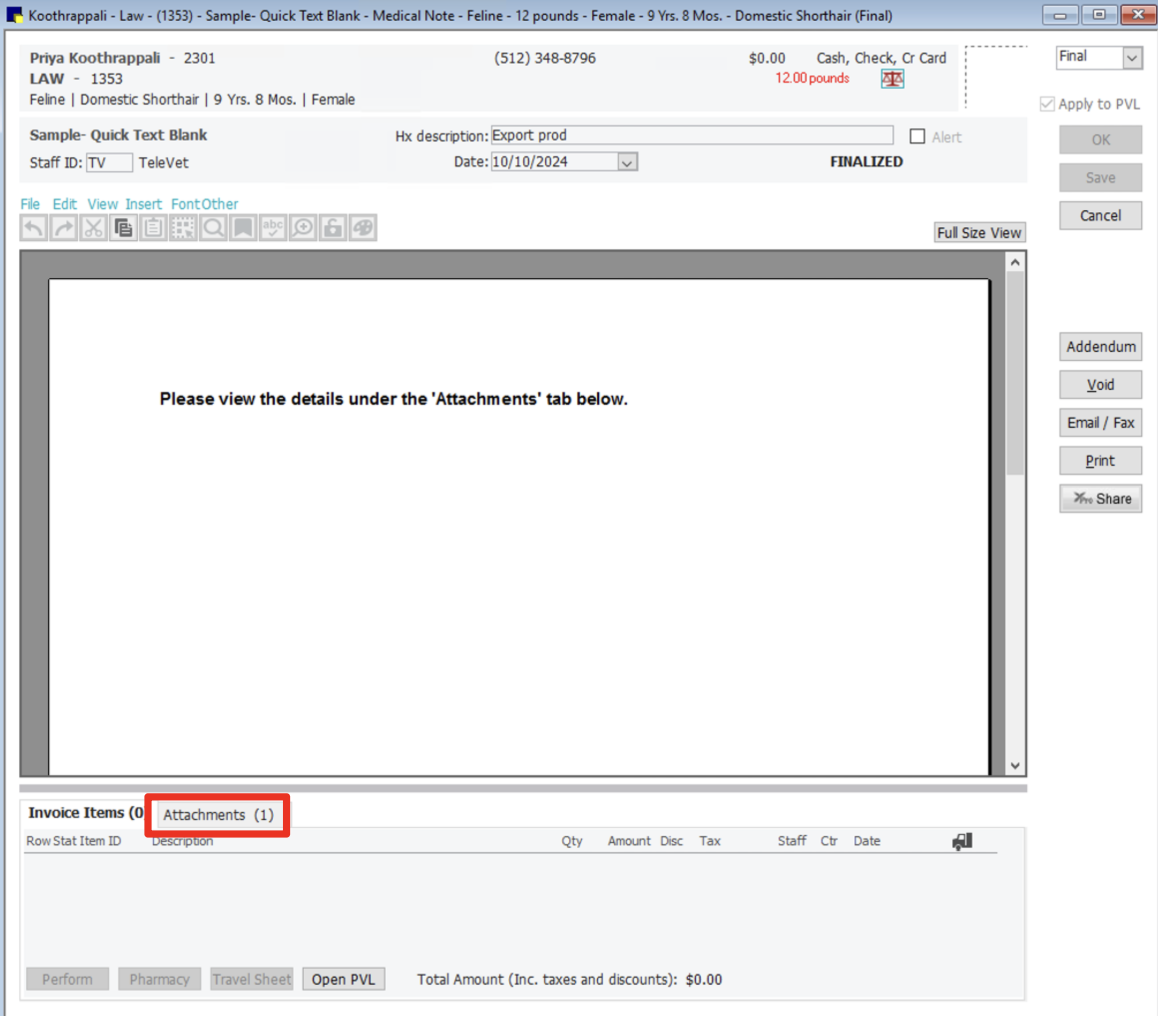Image resolution: width=1158 pixels, height=1016 pixels.
Task: Open the color palette icon in the toolbar
Action: click(362, 227)
